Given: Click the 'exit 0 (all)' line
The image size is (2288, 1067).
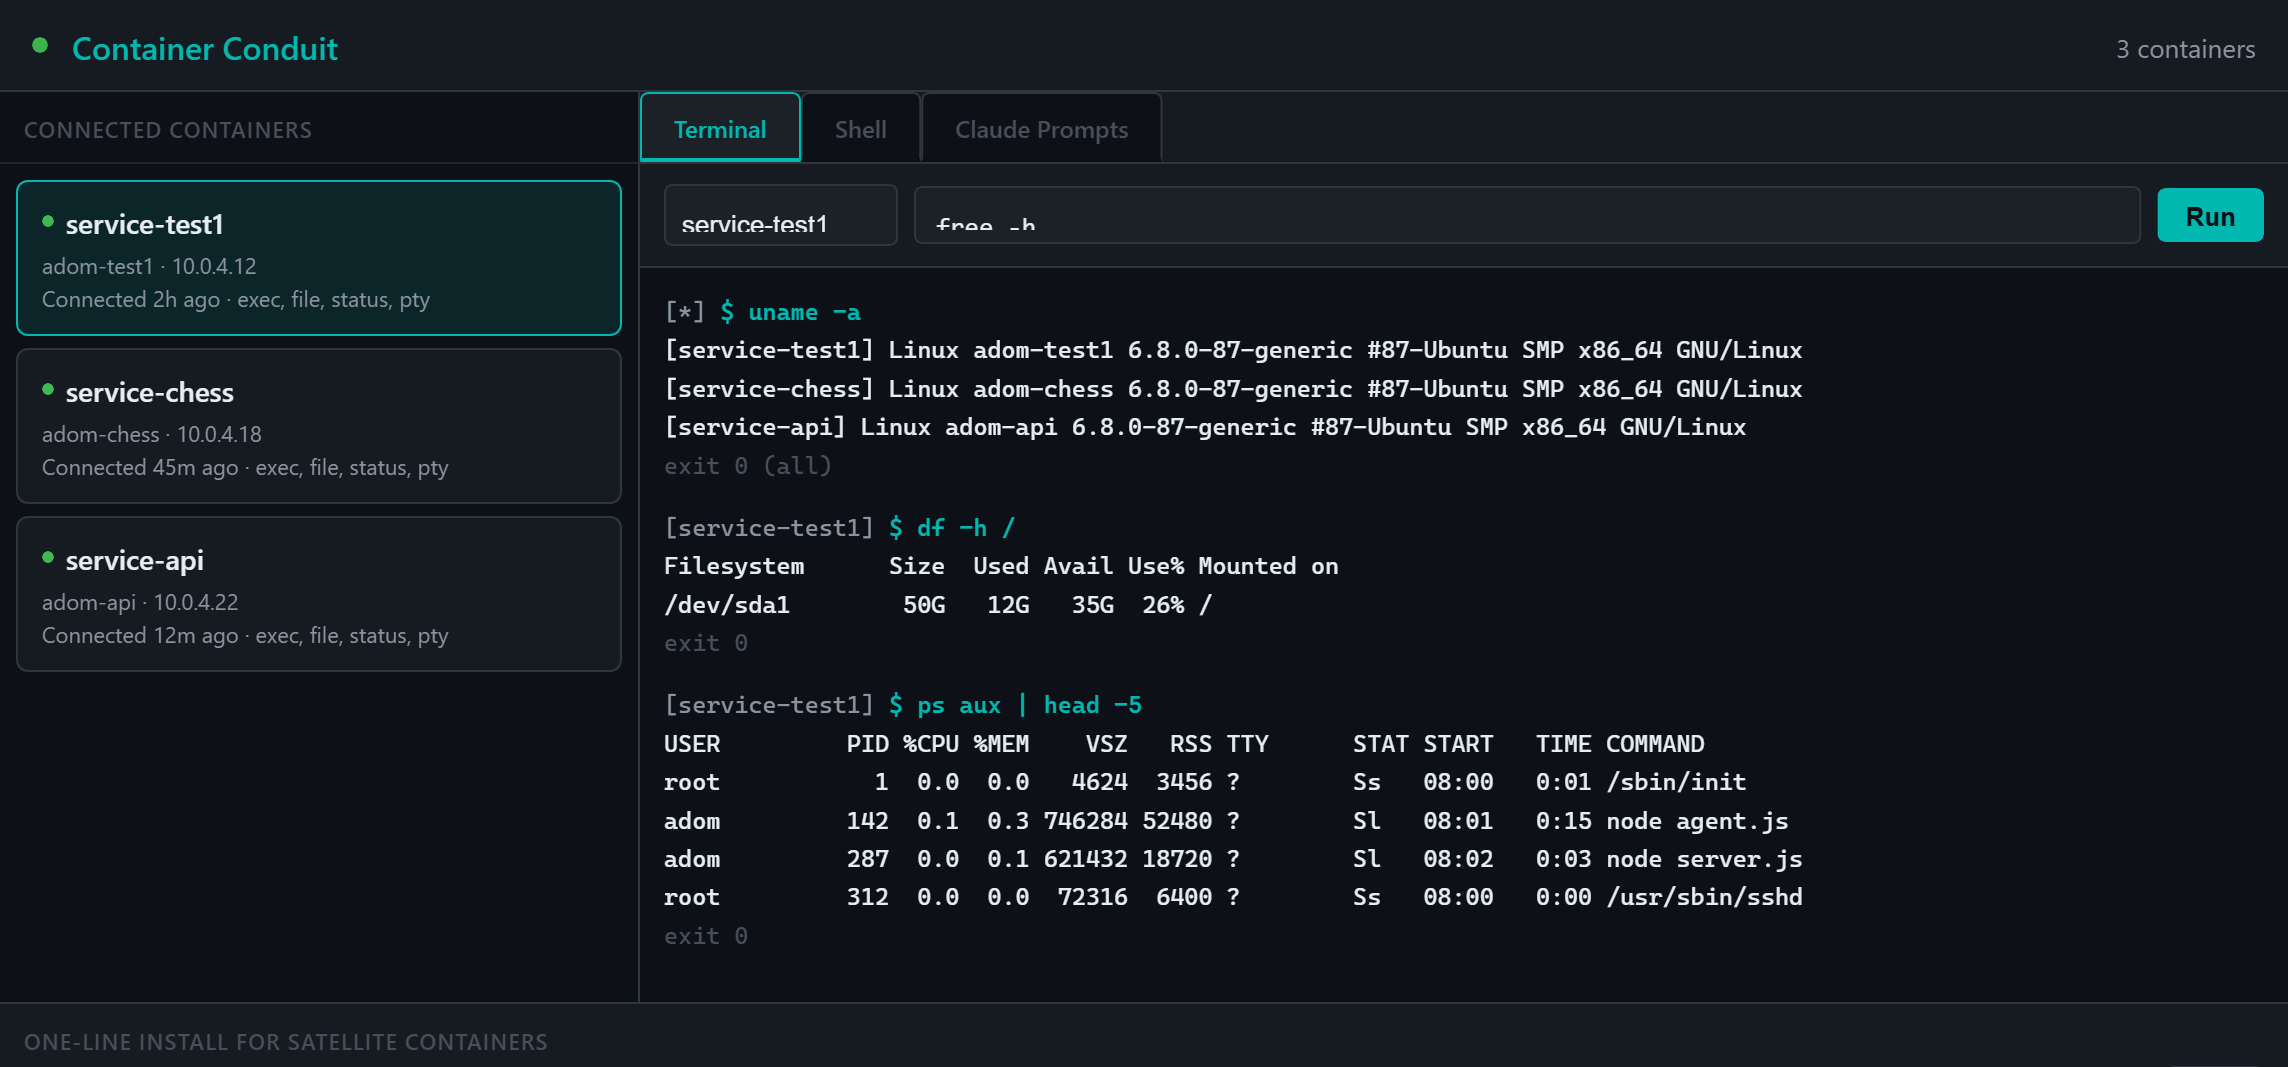Looking at the screenshot, I should point(748,466).
